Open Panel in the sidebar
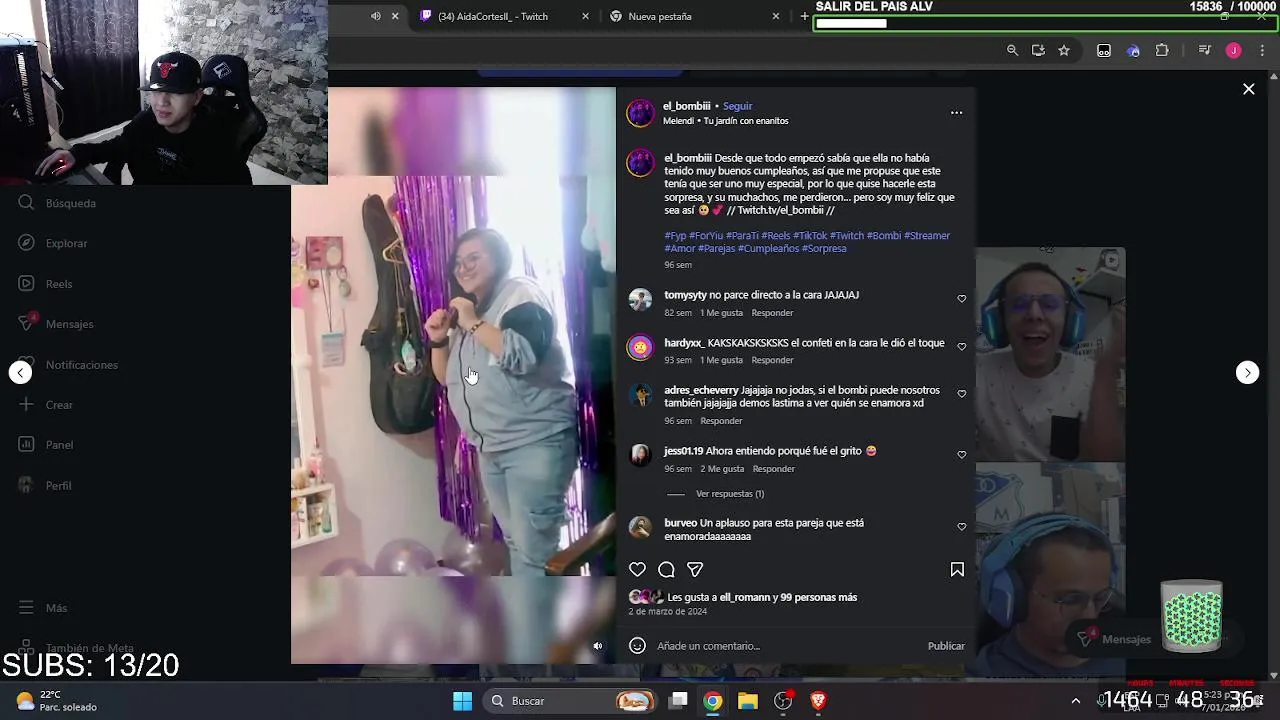 coord(46,445)
